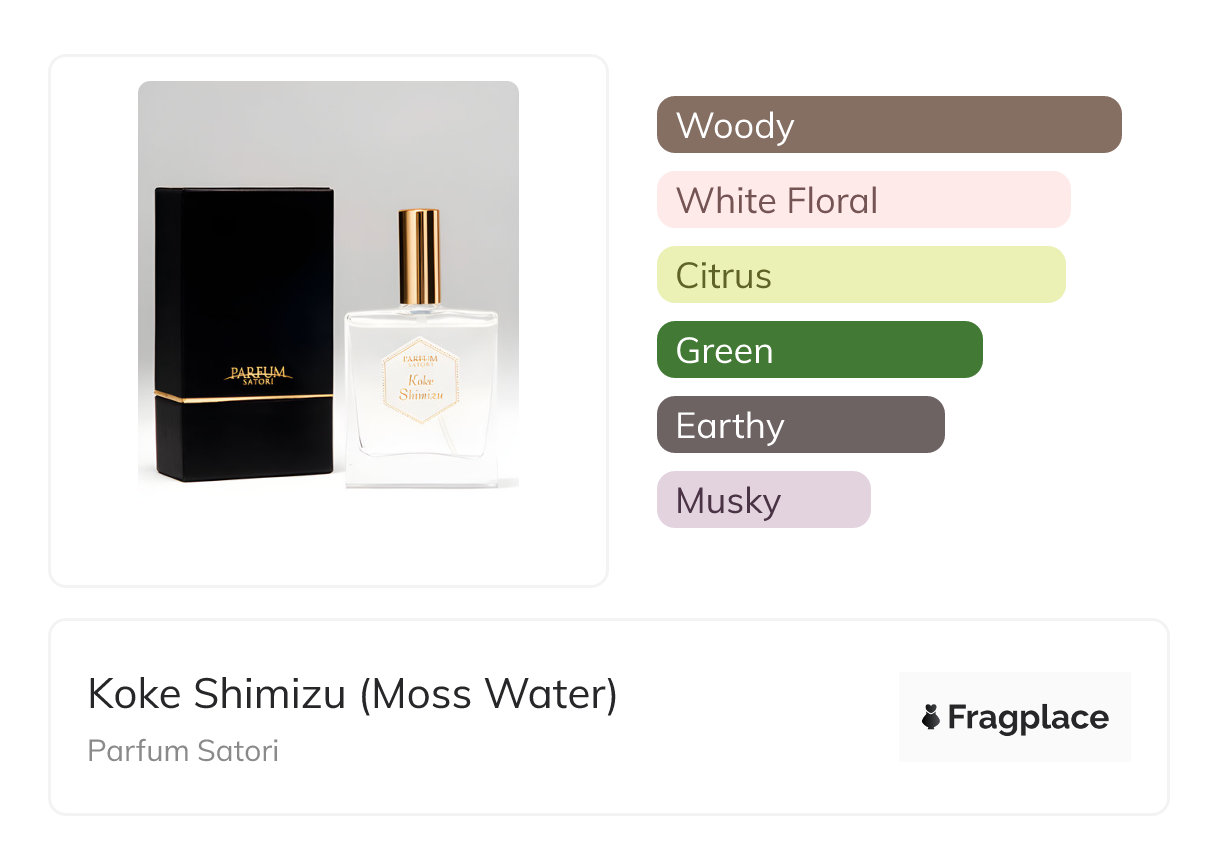Click the gold cap of the perfume bottle
This screenshot has width=1218, height=864.
[419, 256]
